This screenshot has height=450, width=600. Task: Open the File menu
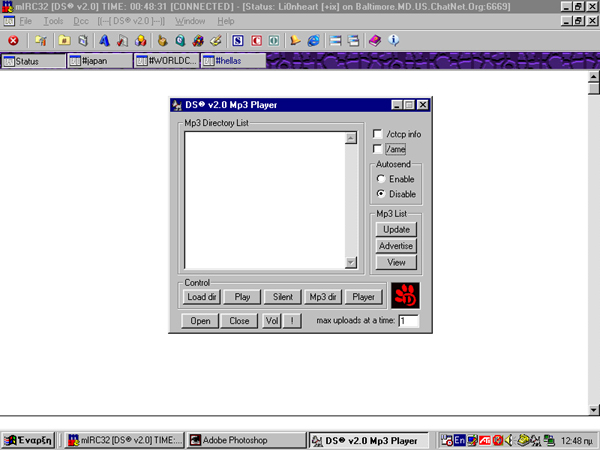[26, 21]
